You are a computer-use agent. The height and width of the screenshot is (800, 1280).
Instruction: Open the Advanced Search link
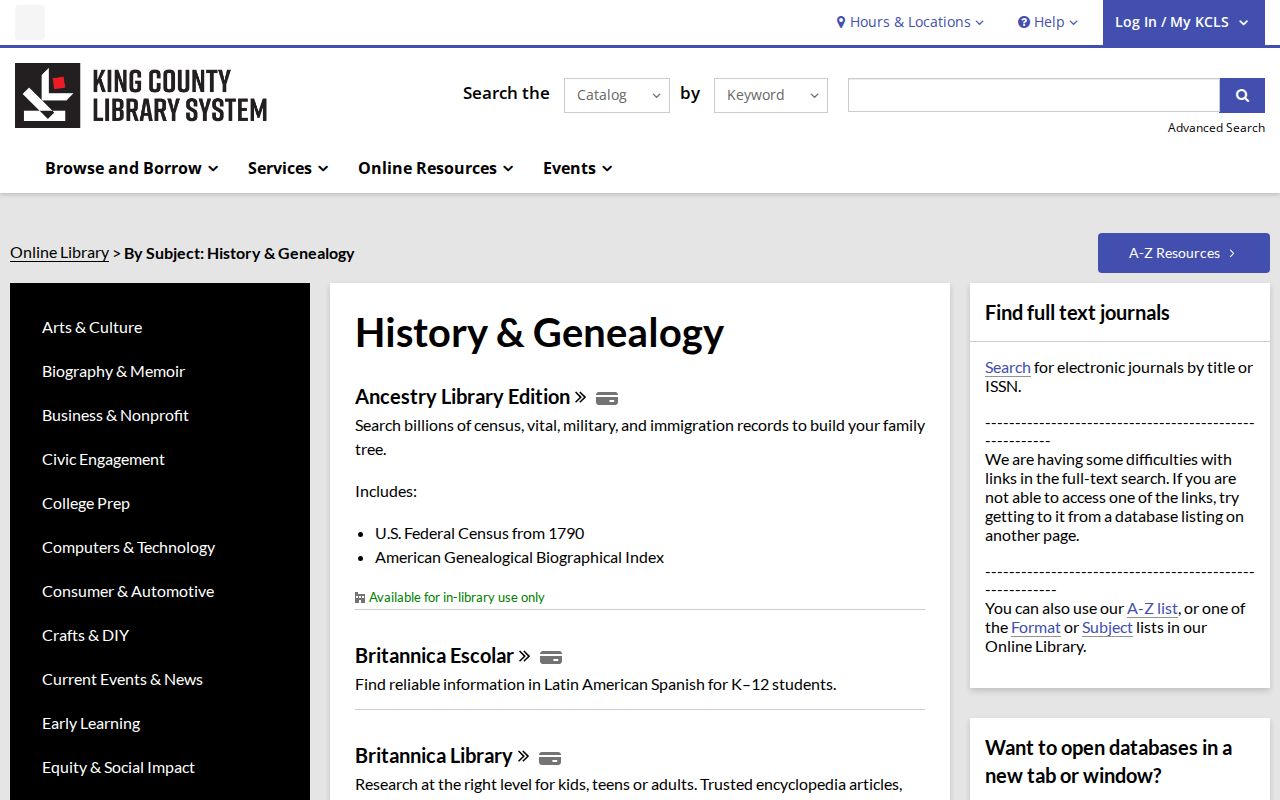[x=1216, y=127]
